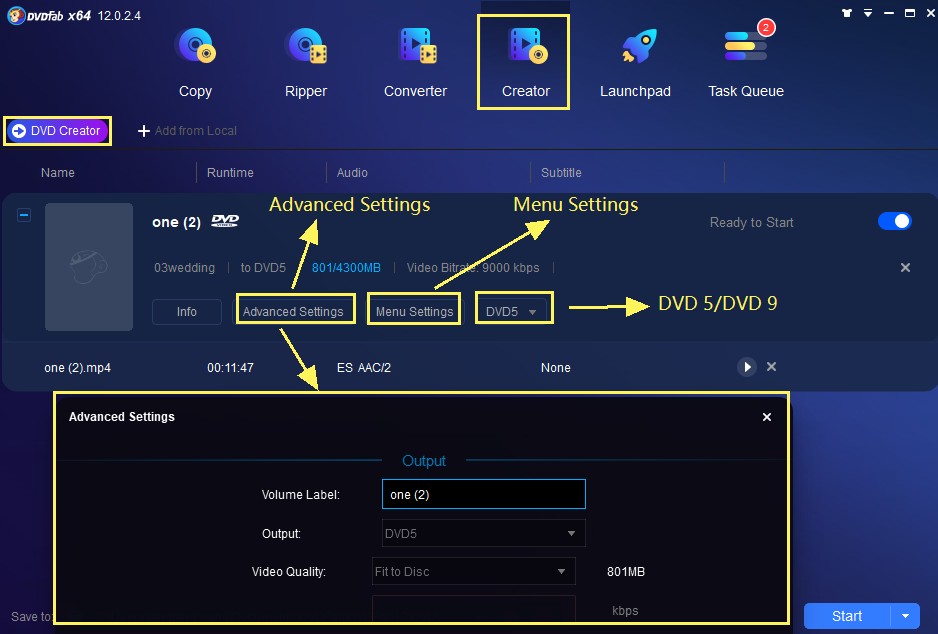
Task: Toggle the Ready to Start switch off
Action: click(x=895, y=221)
